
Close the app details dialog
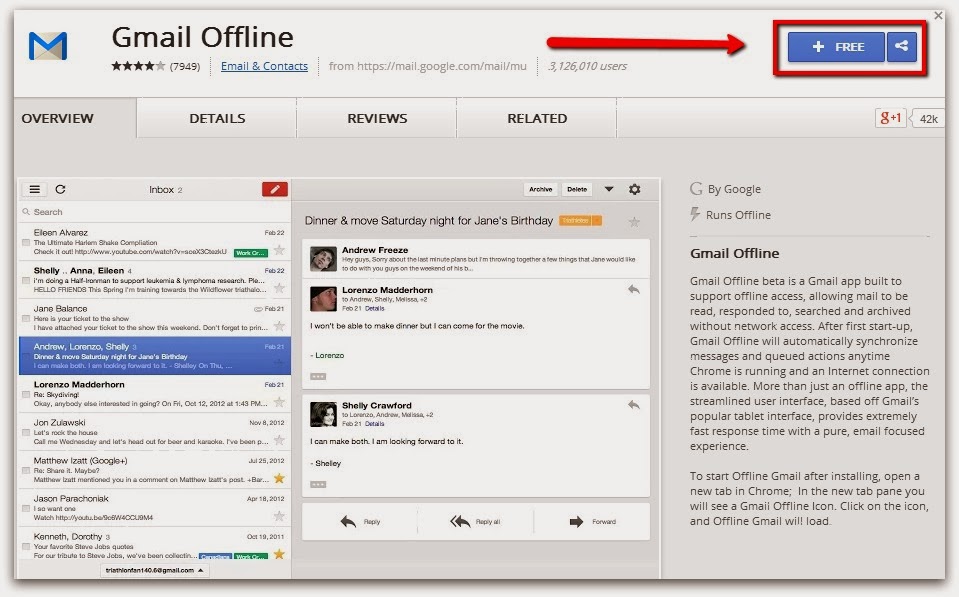938,15
